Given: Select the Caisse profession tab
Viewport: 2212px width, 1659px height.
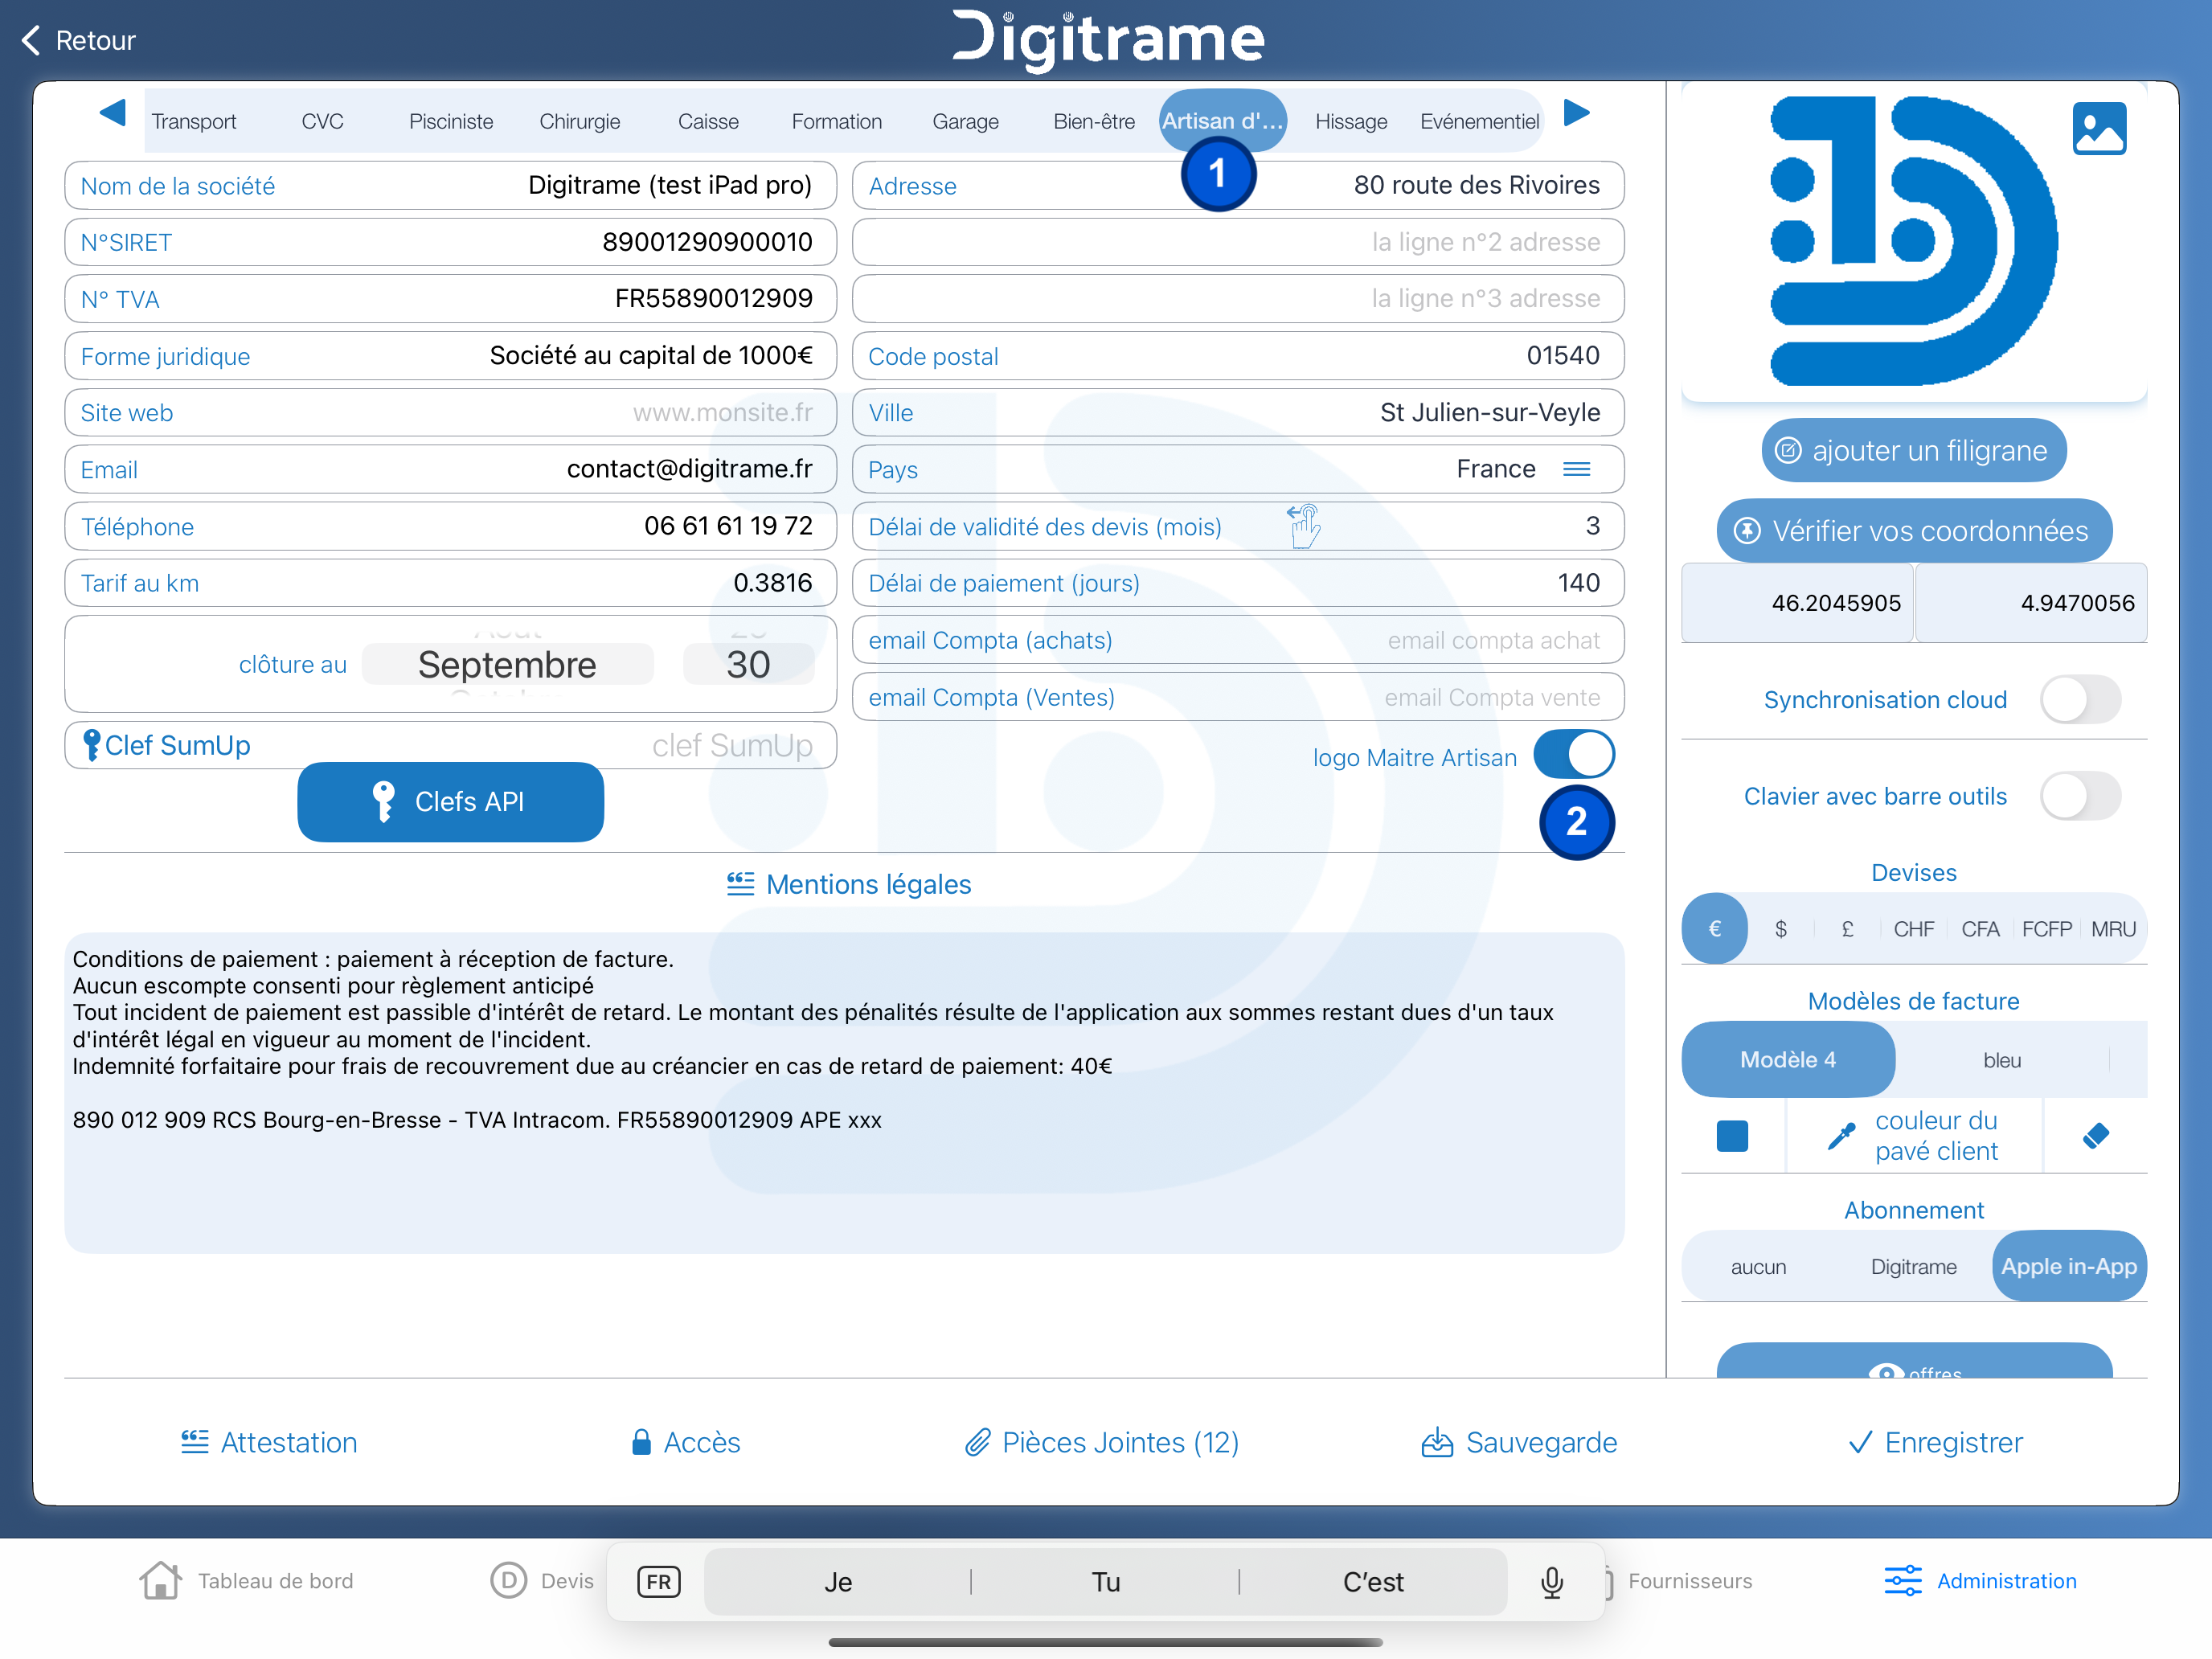Looking at the screenshot, I should 708,121.
